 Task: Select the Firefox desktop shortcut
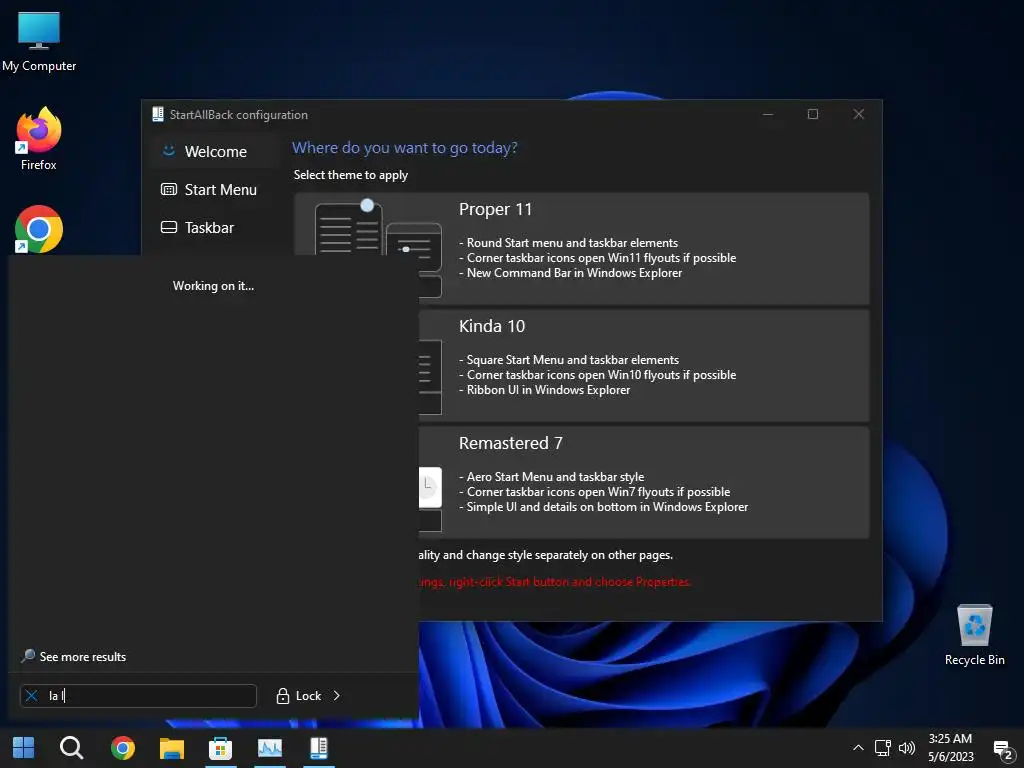click(39, 139)
